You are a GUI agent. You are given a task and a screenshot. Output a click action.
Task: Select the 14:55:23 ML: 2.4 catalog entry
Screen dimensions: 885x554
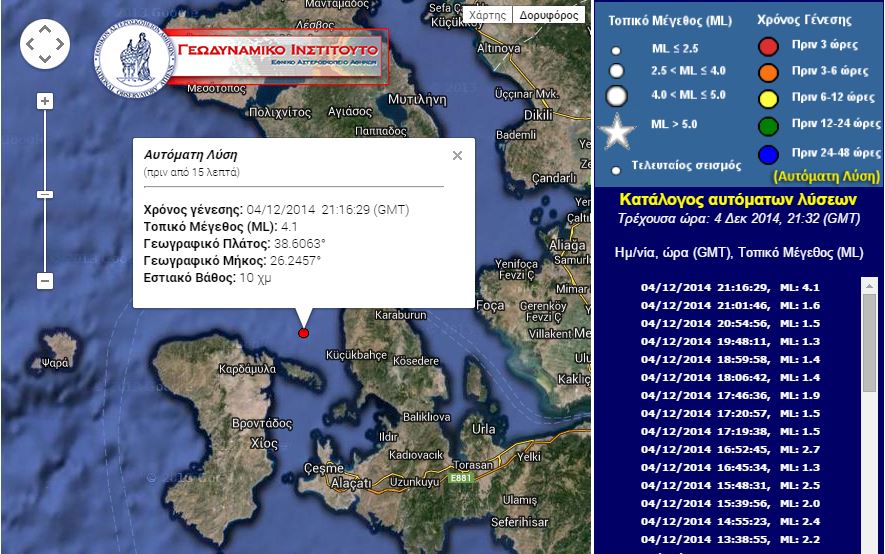(x=730, y=522)
